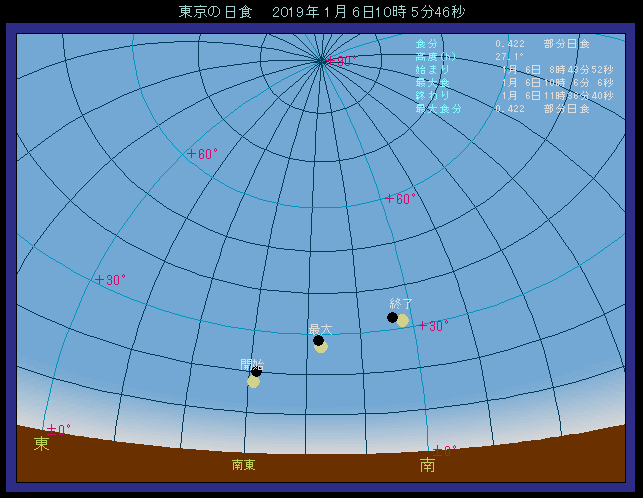Click the zenith +90° cross marker
The image size is (643, 498).
click(x=331, y=61)
